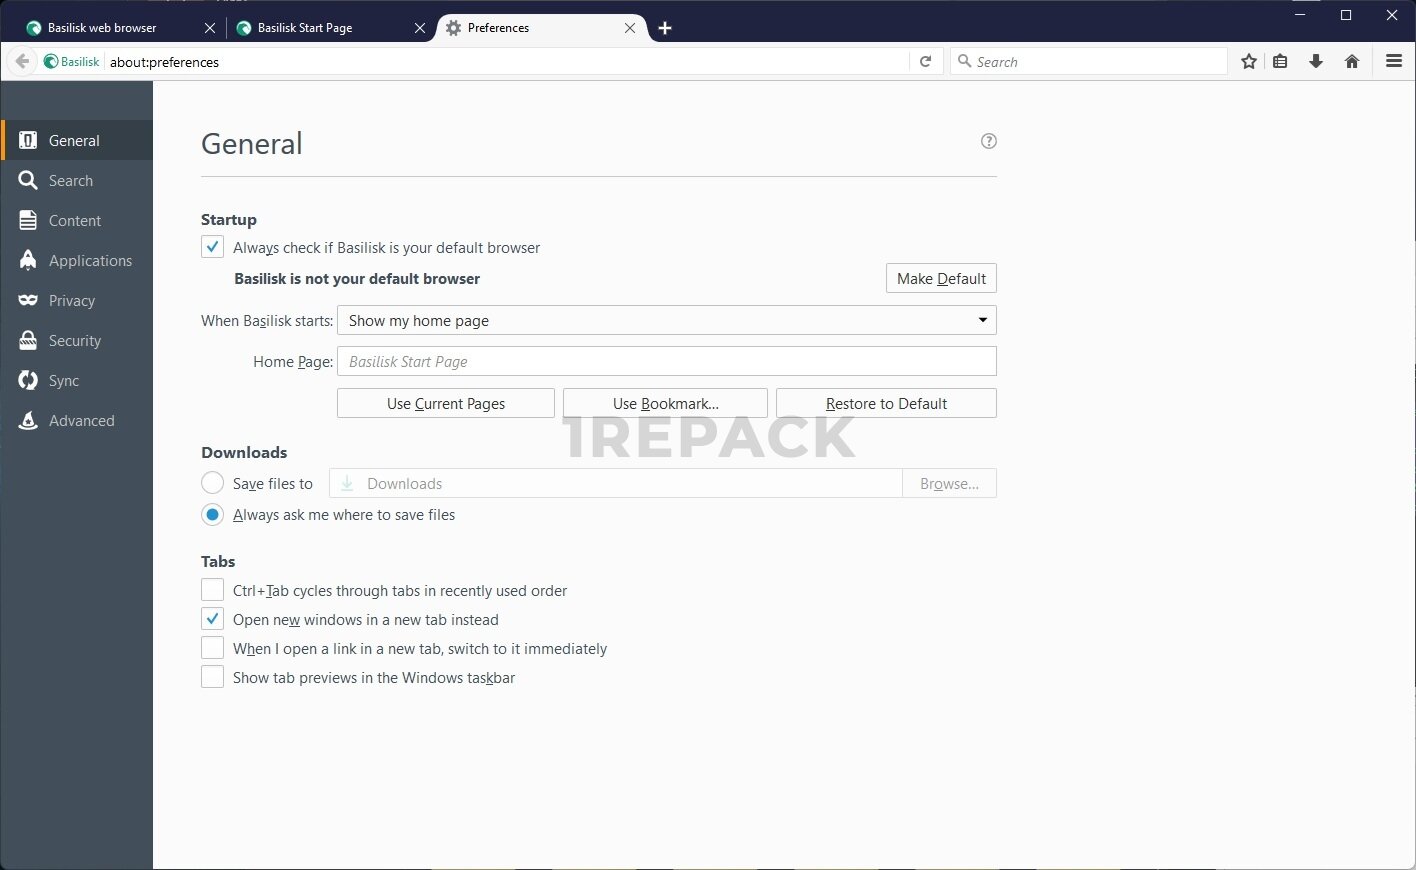The image size is (1416, 870).
Task: Show your bookmarks list icon
Action: (1280, 62)
